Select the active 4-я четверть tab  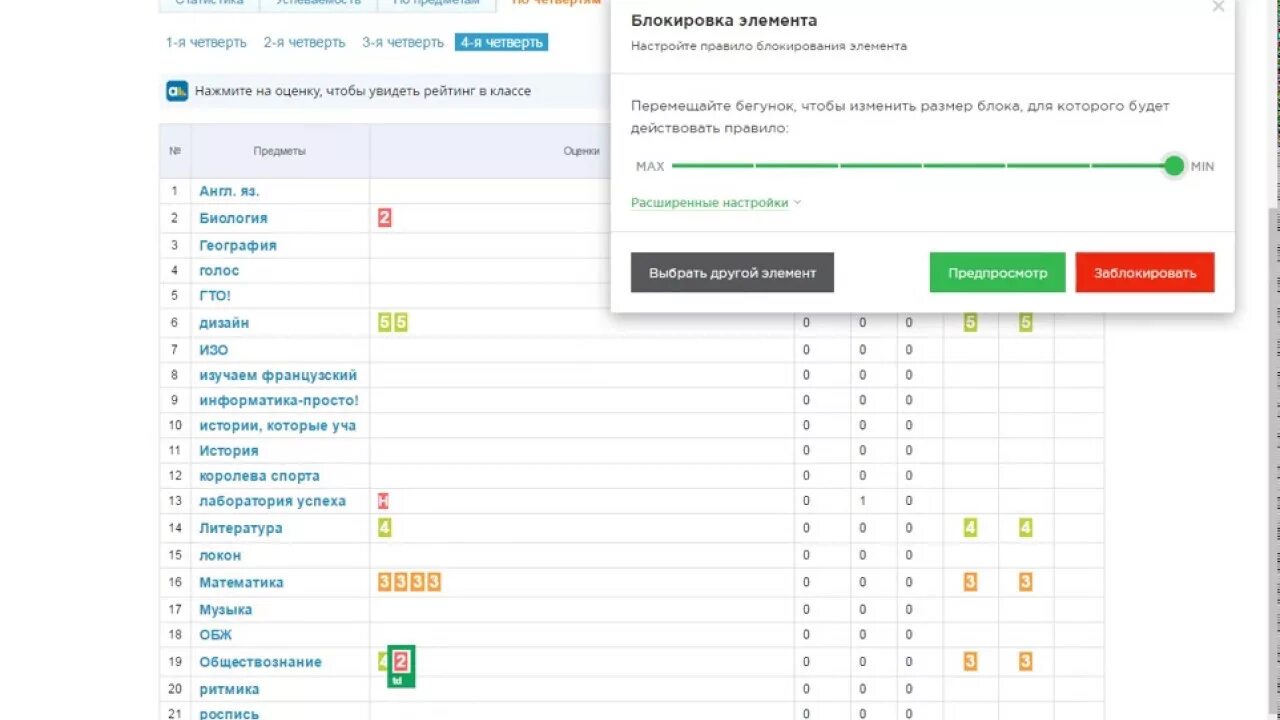[502, 42]
